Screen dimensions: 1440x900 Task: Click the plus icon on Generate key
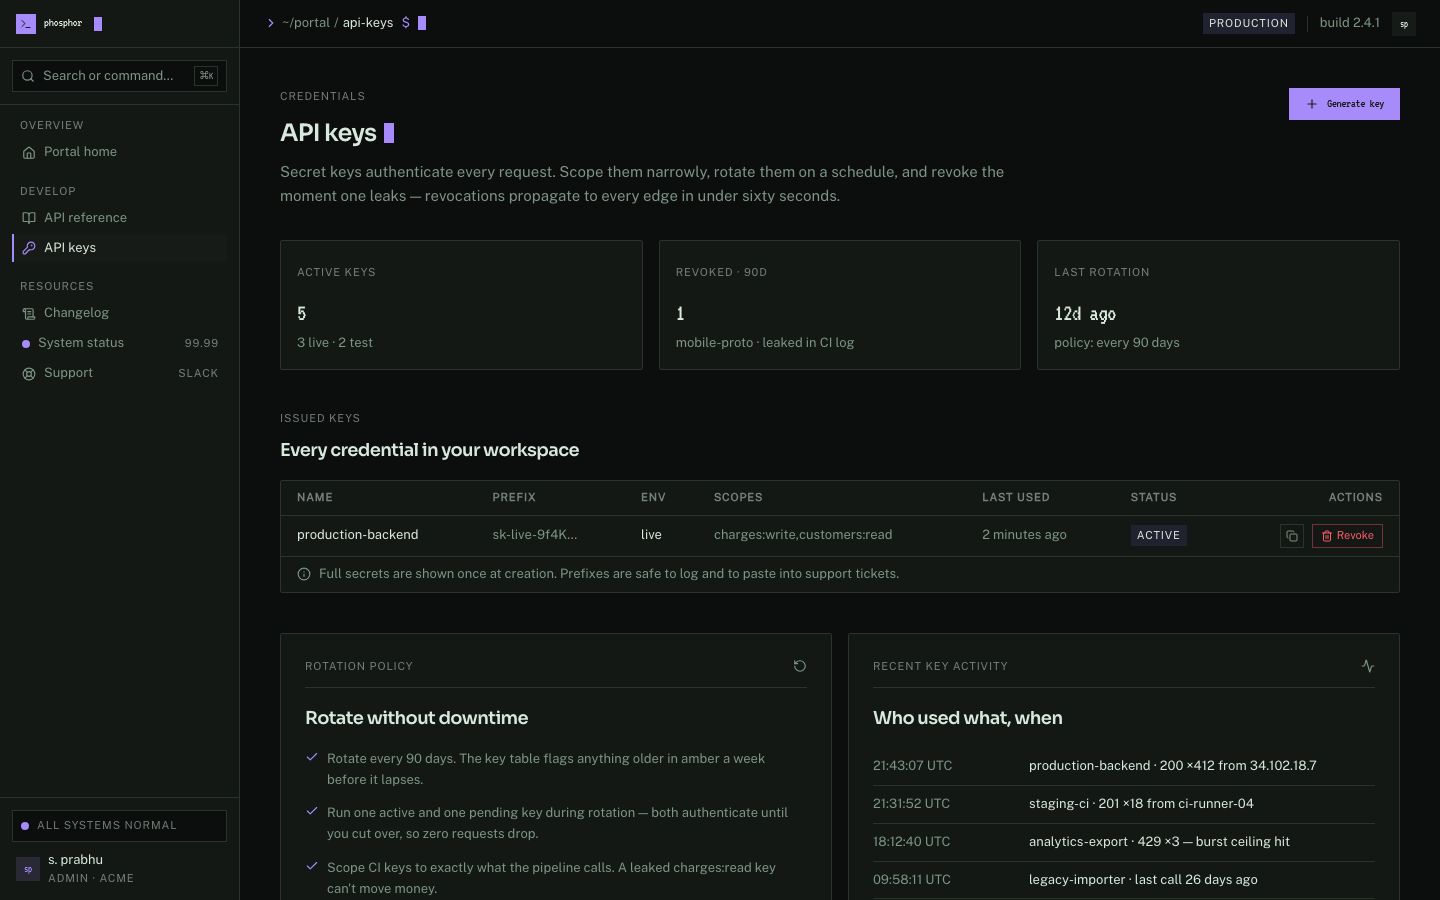point(1312,104)
